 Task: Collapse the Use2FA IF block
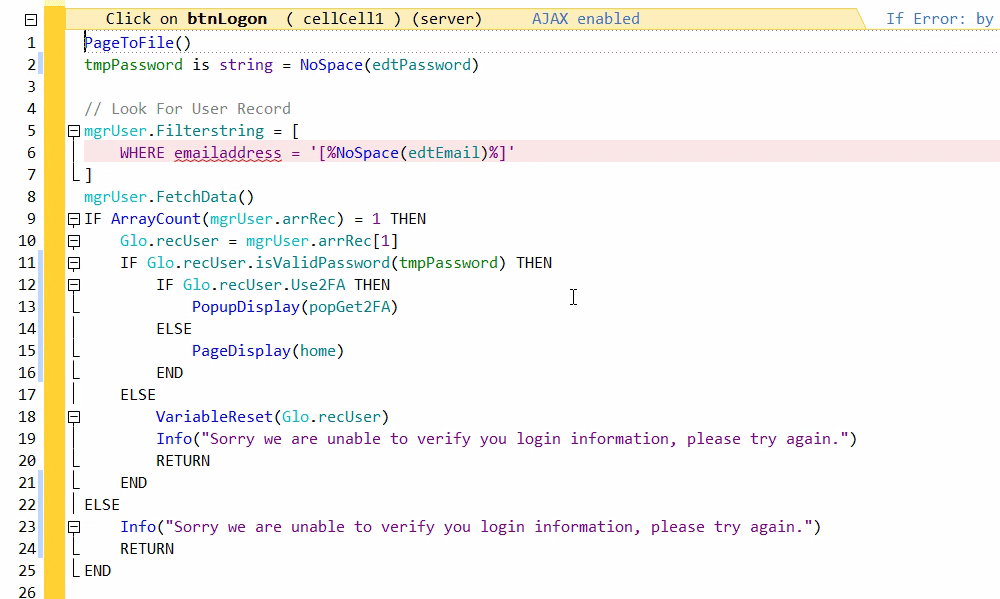coord(73,285)
